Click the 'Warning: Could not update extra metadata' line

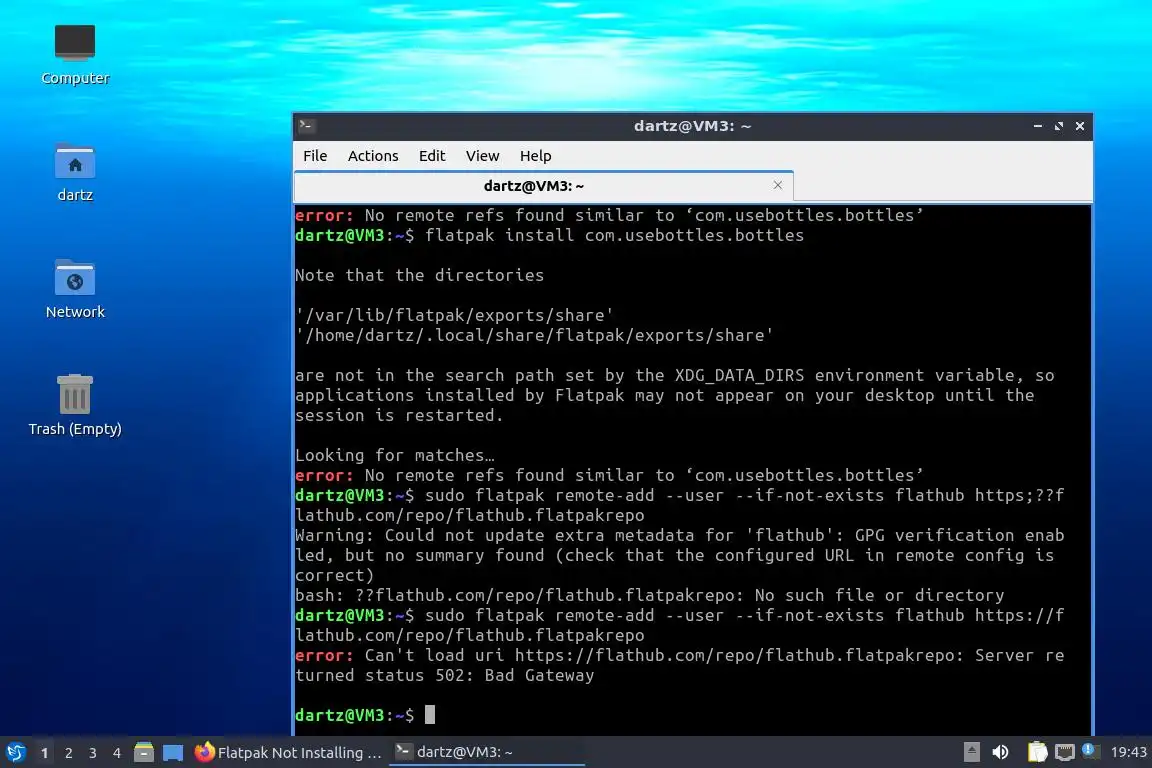[x=680, y=535]
